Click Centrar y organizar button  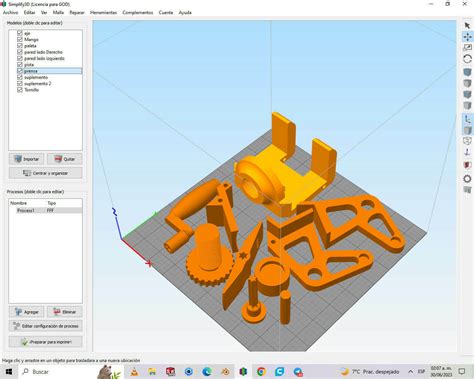pos(45,173)
